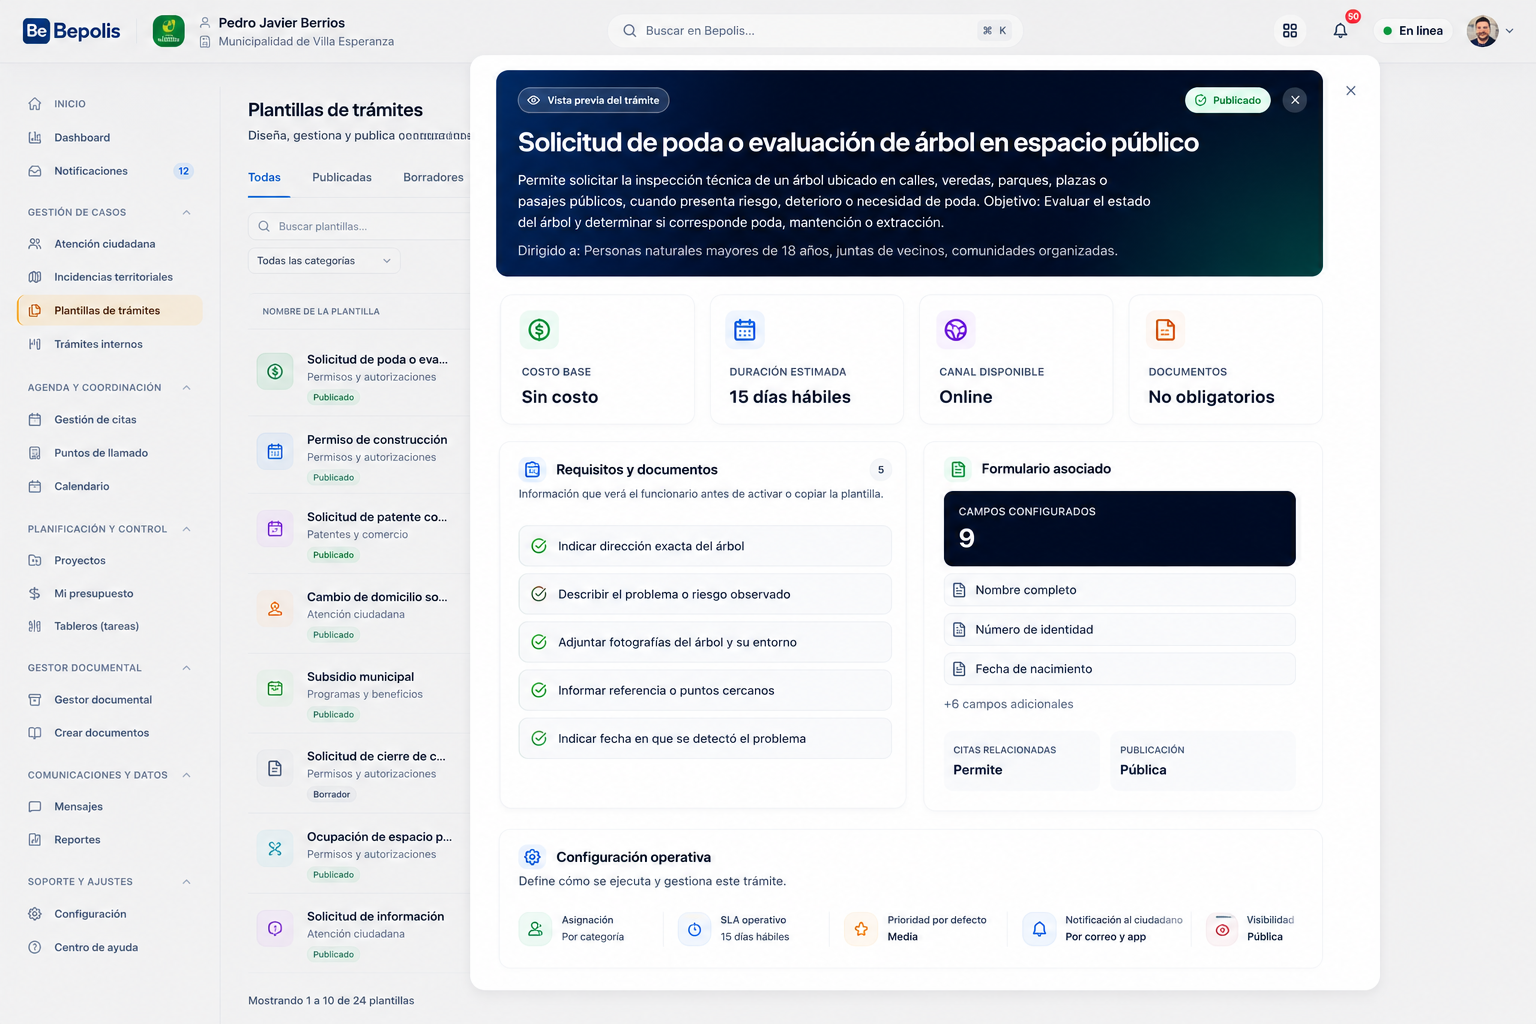
Task: Click the +6 campos adicionales text
Action: [x=1008, y=704]
